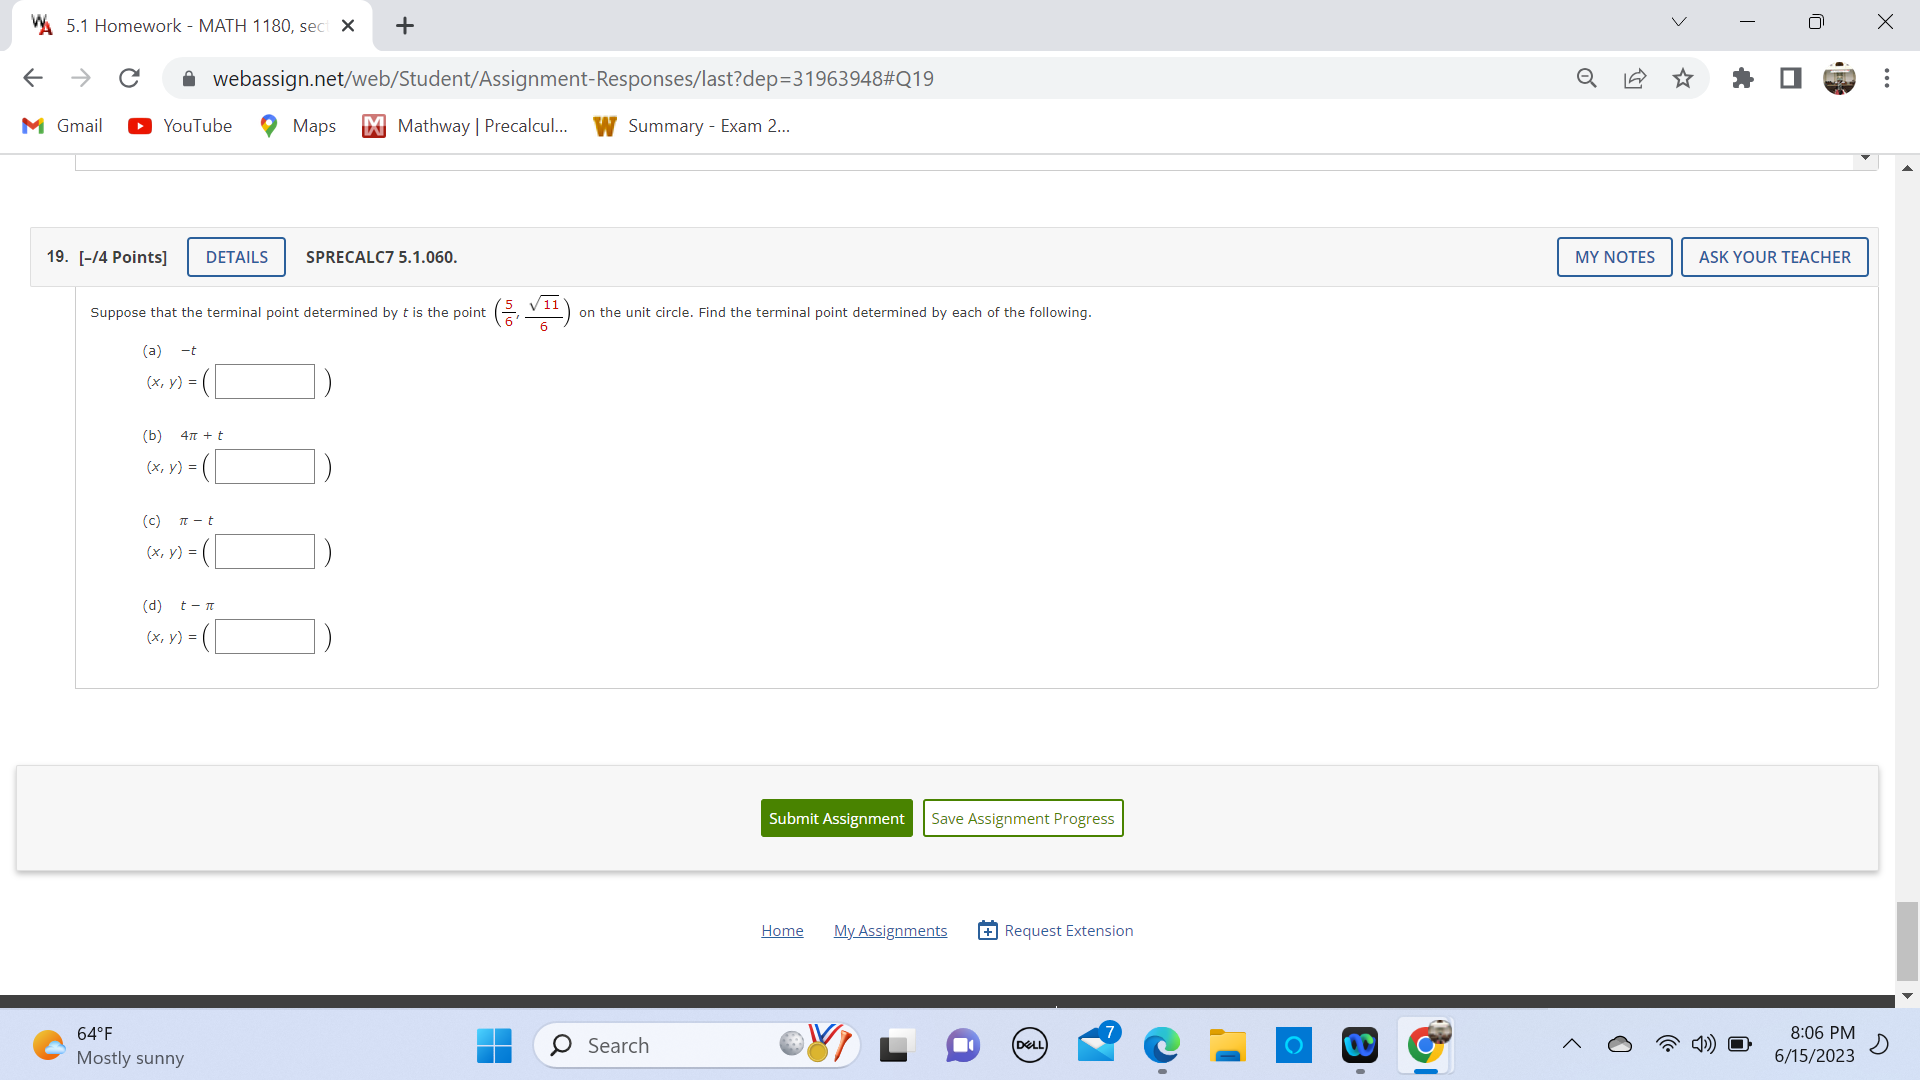Open the My Assignments link
Image resolution: width=1920 pixels, height=1080 pixels.
coord(890,930)
